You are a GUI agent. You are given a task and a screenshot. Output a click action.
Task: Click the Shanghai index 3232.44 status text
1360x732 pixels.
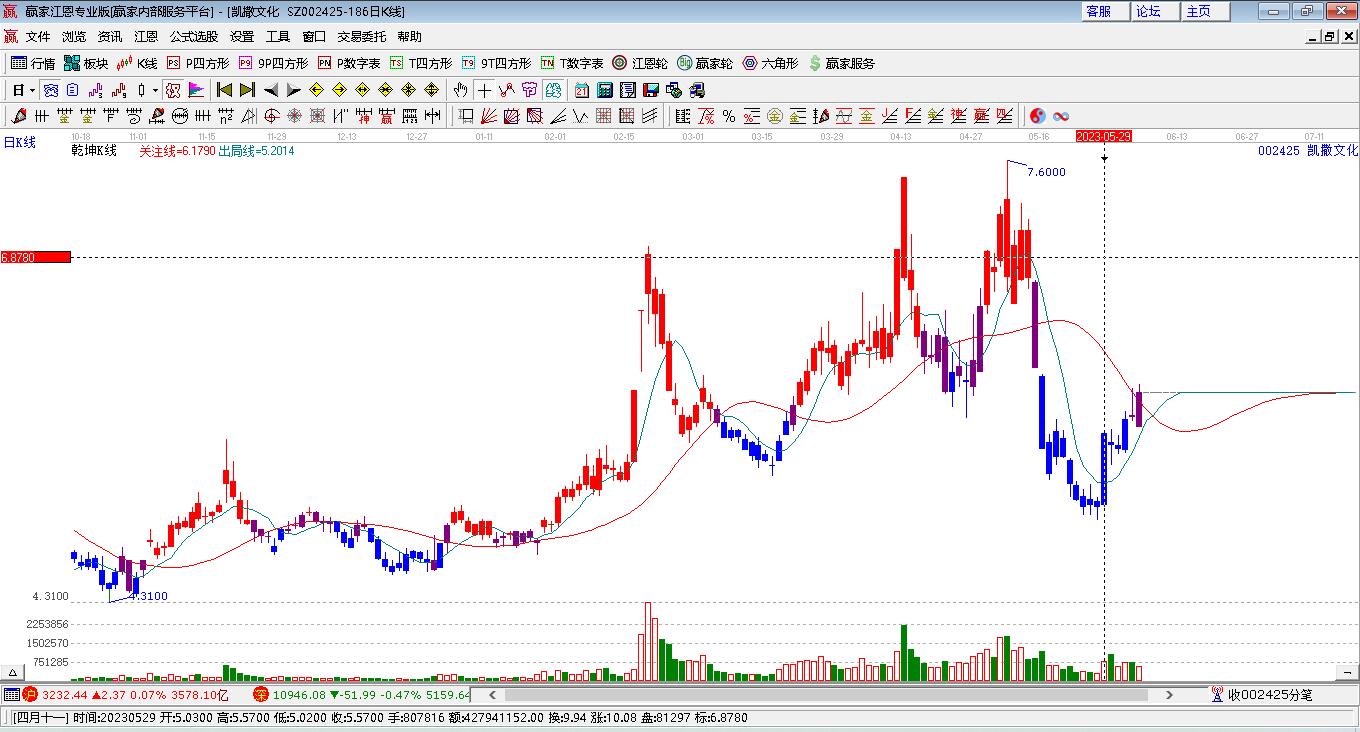[x=65, y=694]
